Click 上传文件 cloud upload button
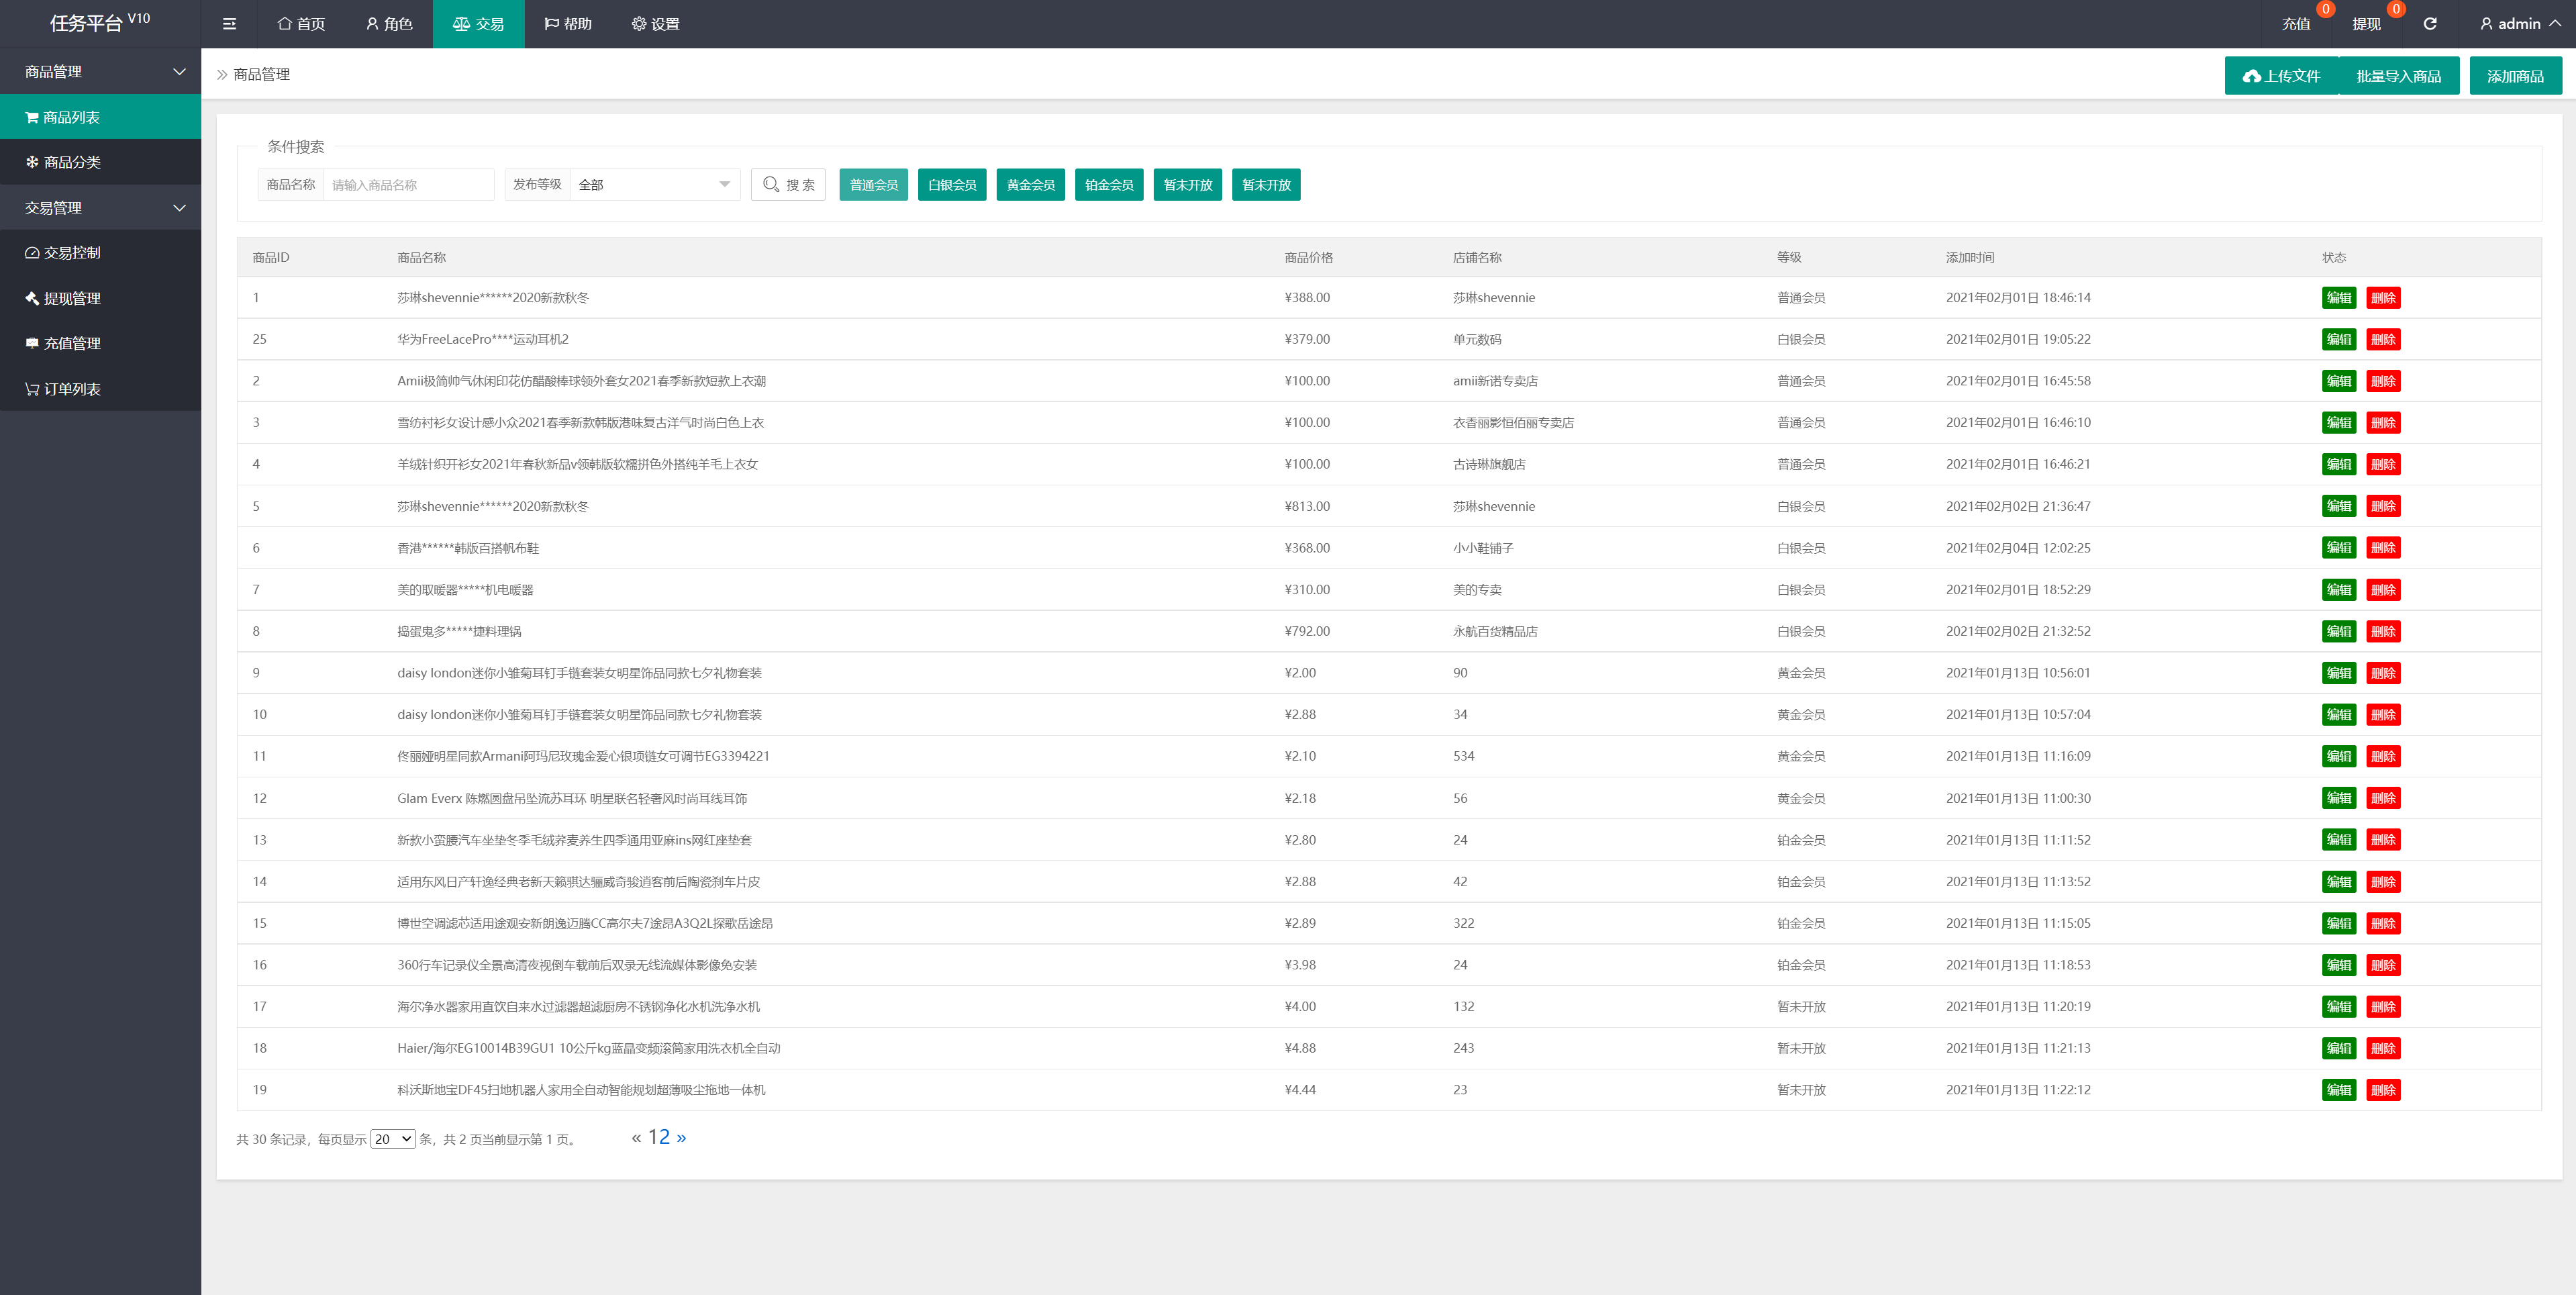2576x1295 pixels. pos(2281,76)
